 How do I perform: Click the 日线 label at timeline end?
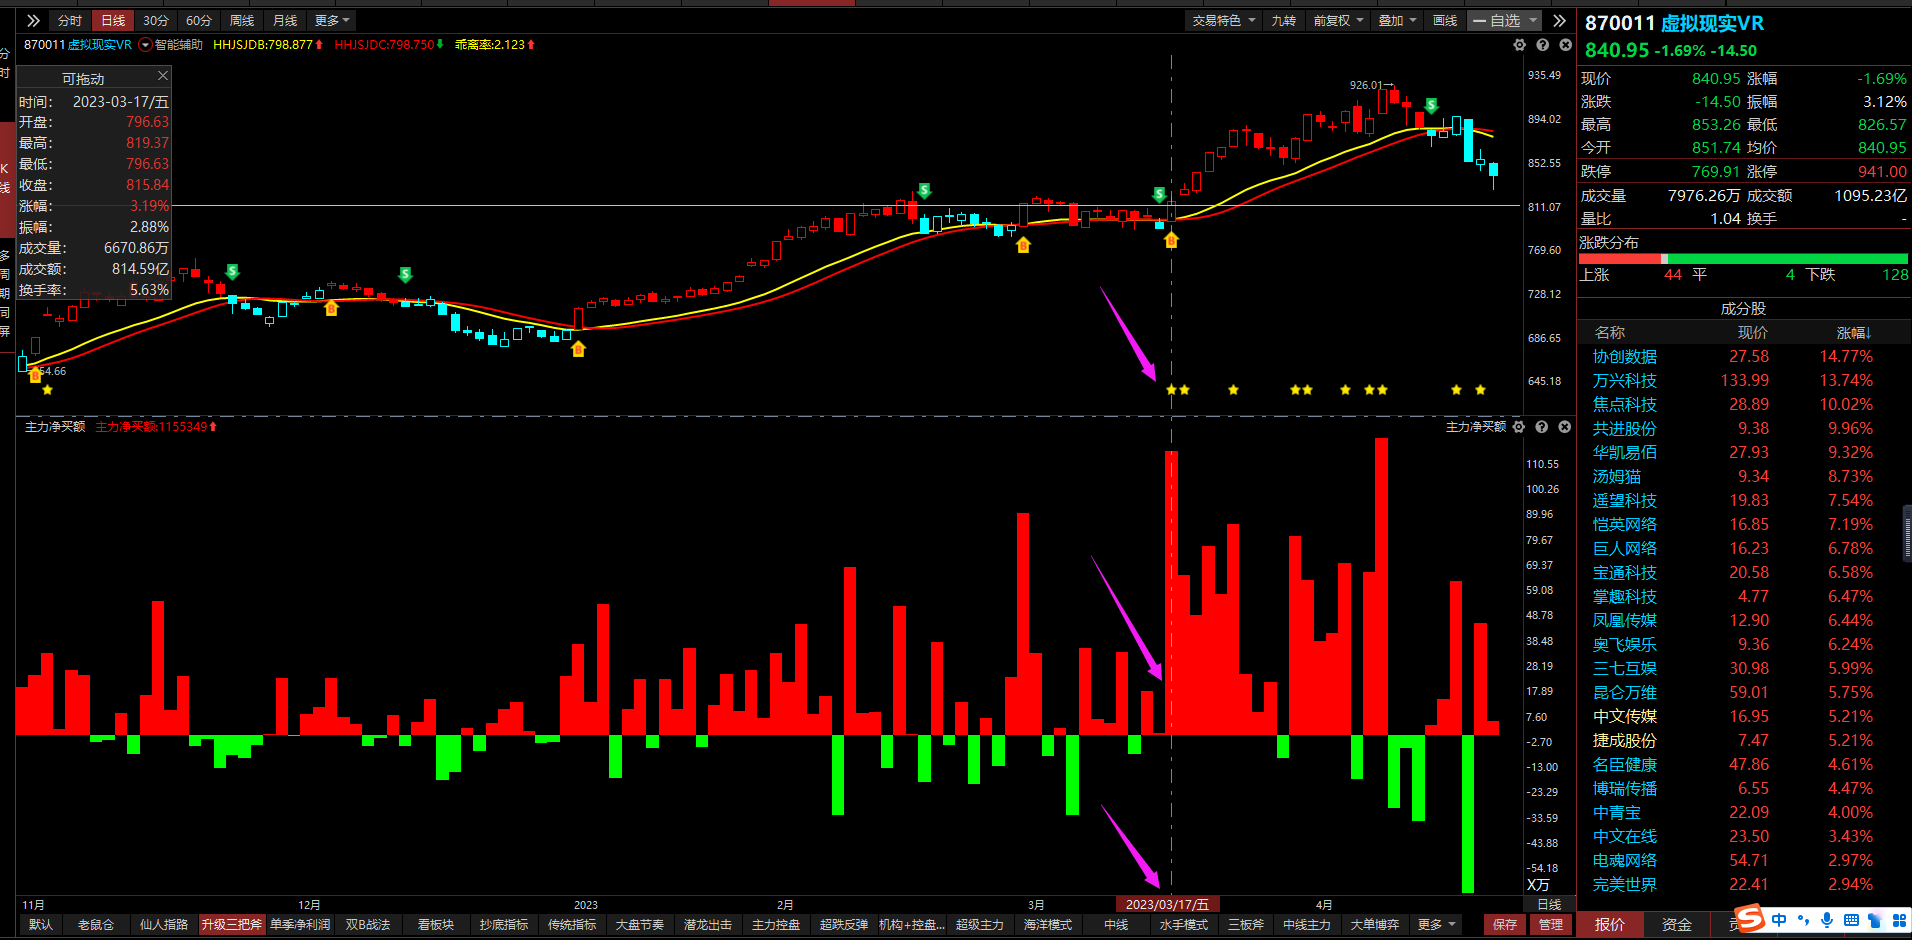point(1549,904)
